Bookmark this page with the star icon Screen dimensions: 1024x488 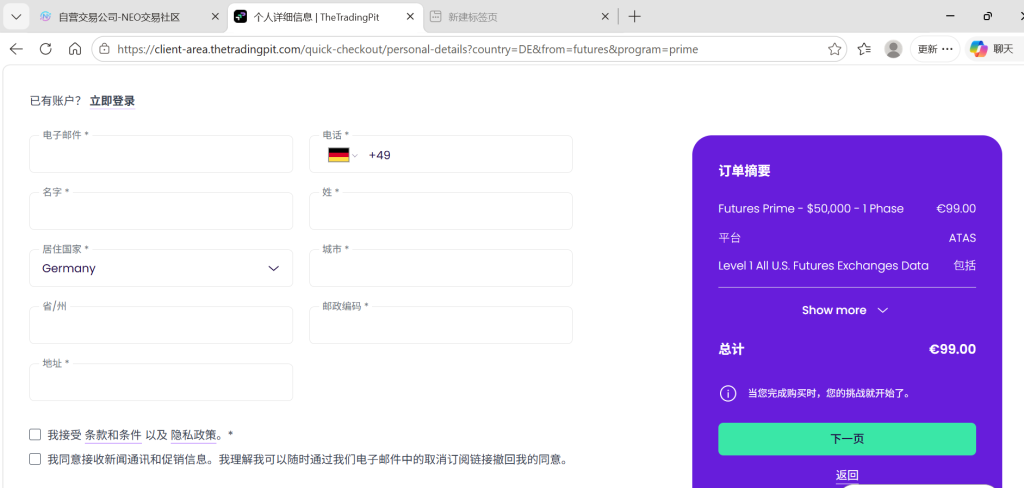click(834, 49)
